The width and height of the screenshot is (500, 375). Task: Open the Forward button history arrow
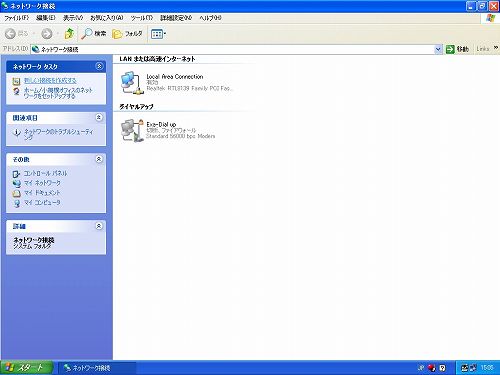pyautogui.click(x=57, y=33)
